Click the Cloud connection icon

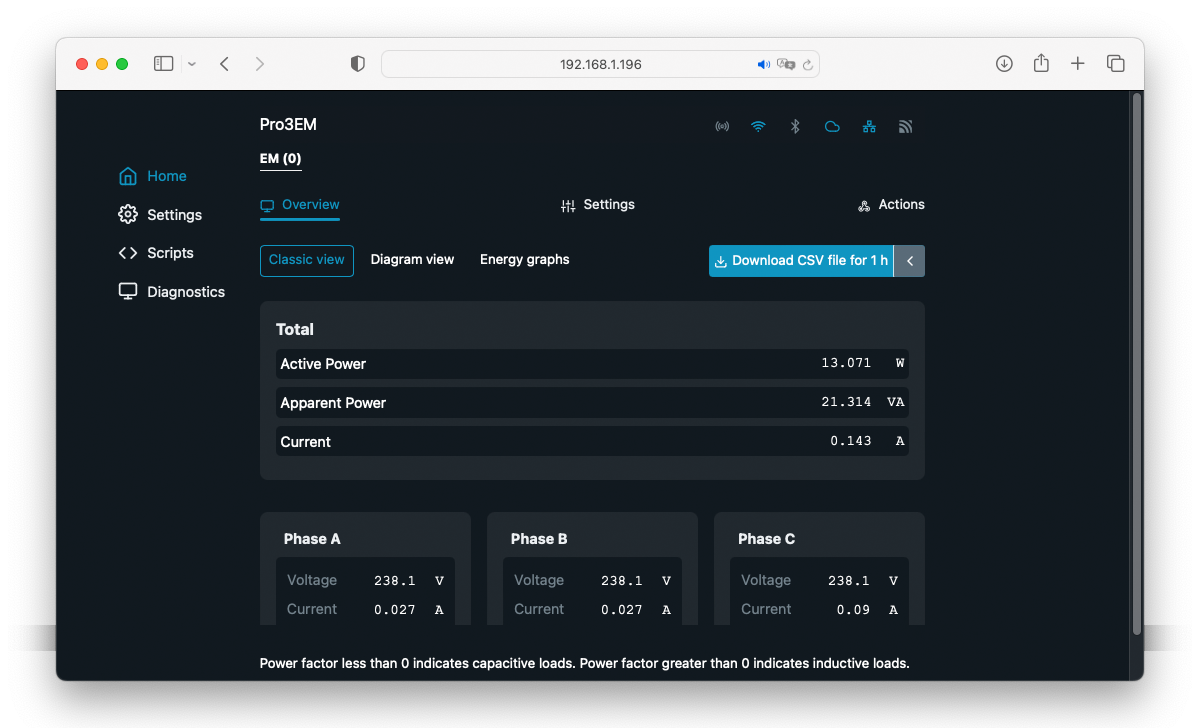pos(832,127)
